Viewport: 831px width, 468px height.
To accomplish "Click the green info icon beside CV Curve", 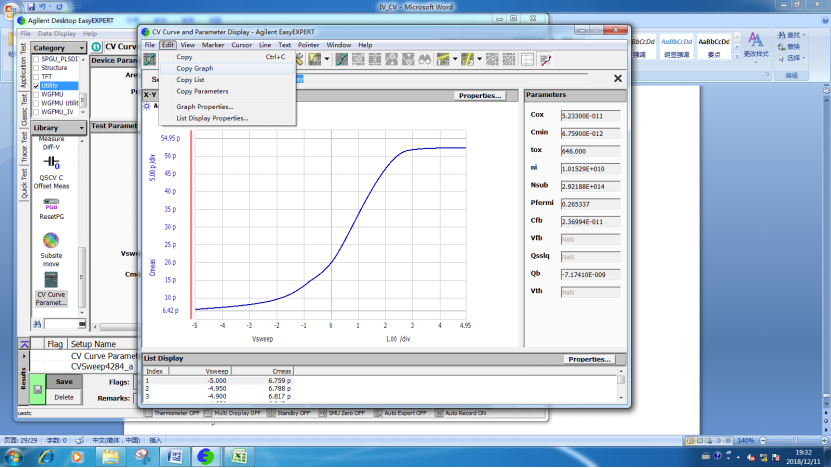I will 96,47.
